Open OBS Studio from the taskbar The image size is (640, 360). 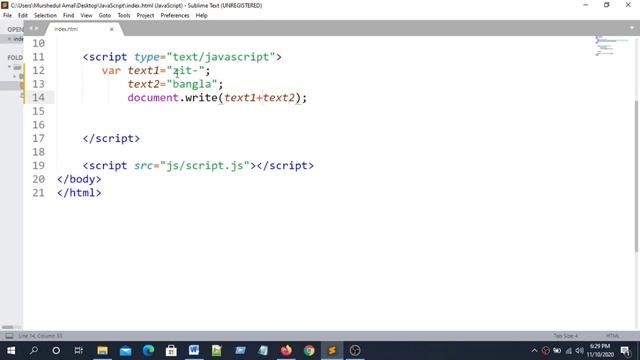355,351
